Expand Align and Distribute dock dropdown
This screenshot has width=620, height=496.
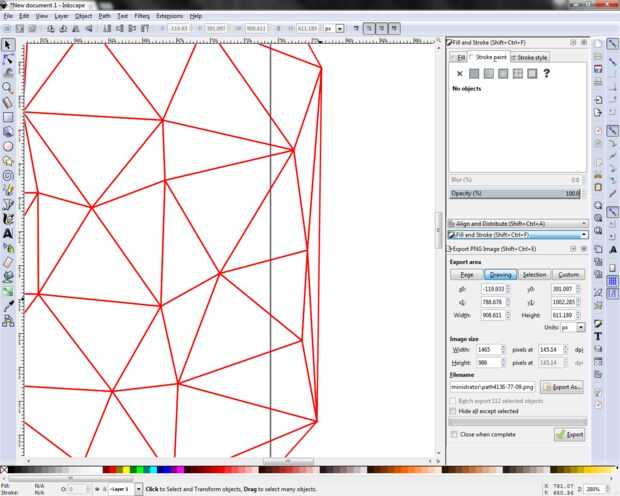(584, 223)
